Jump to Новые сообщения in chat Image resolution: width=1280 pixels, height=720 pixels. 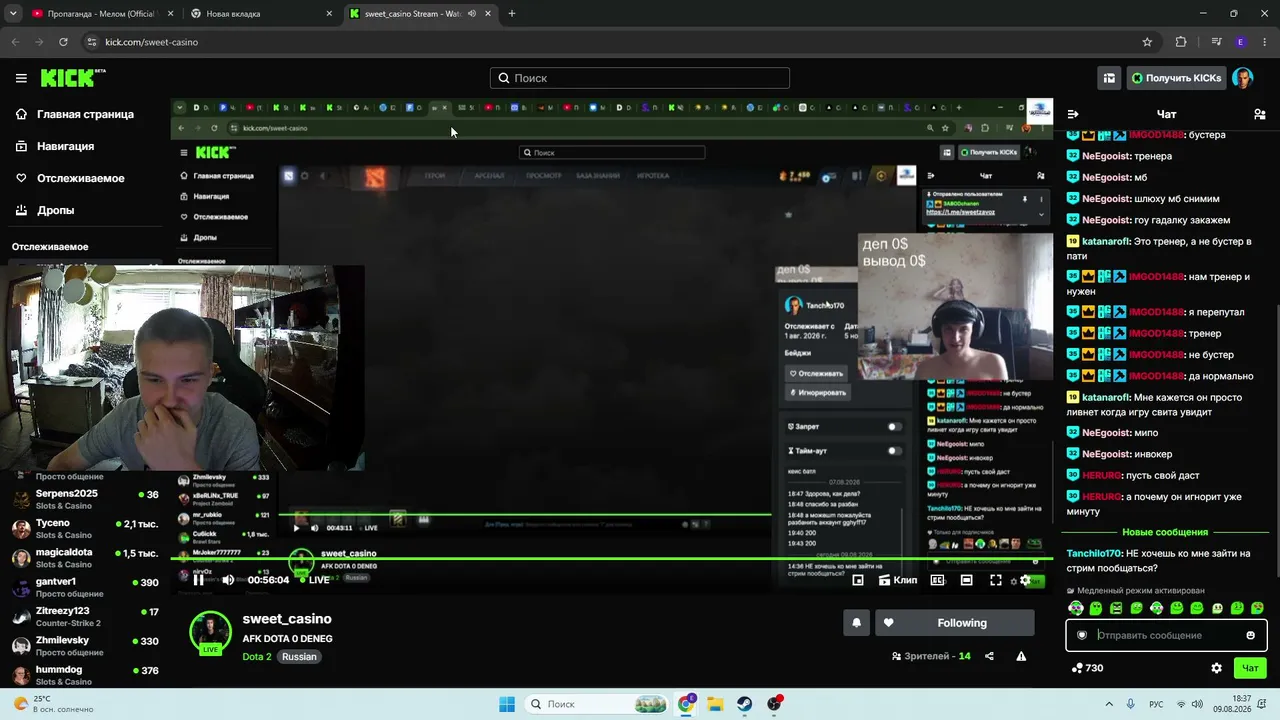[1165, 533]
